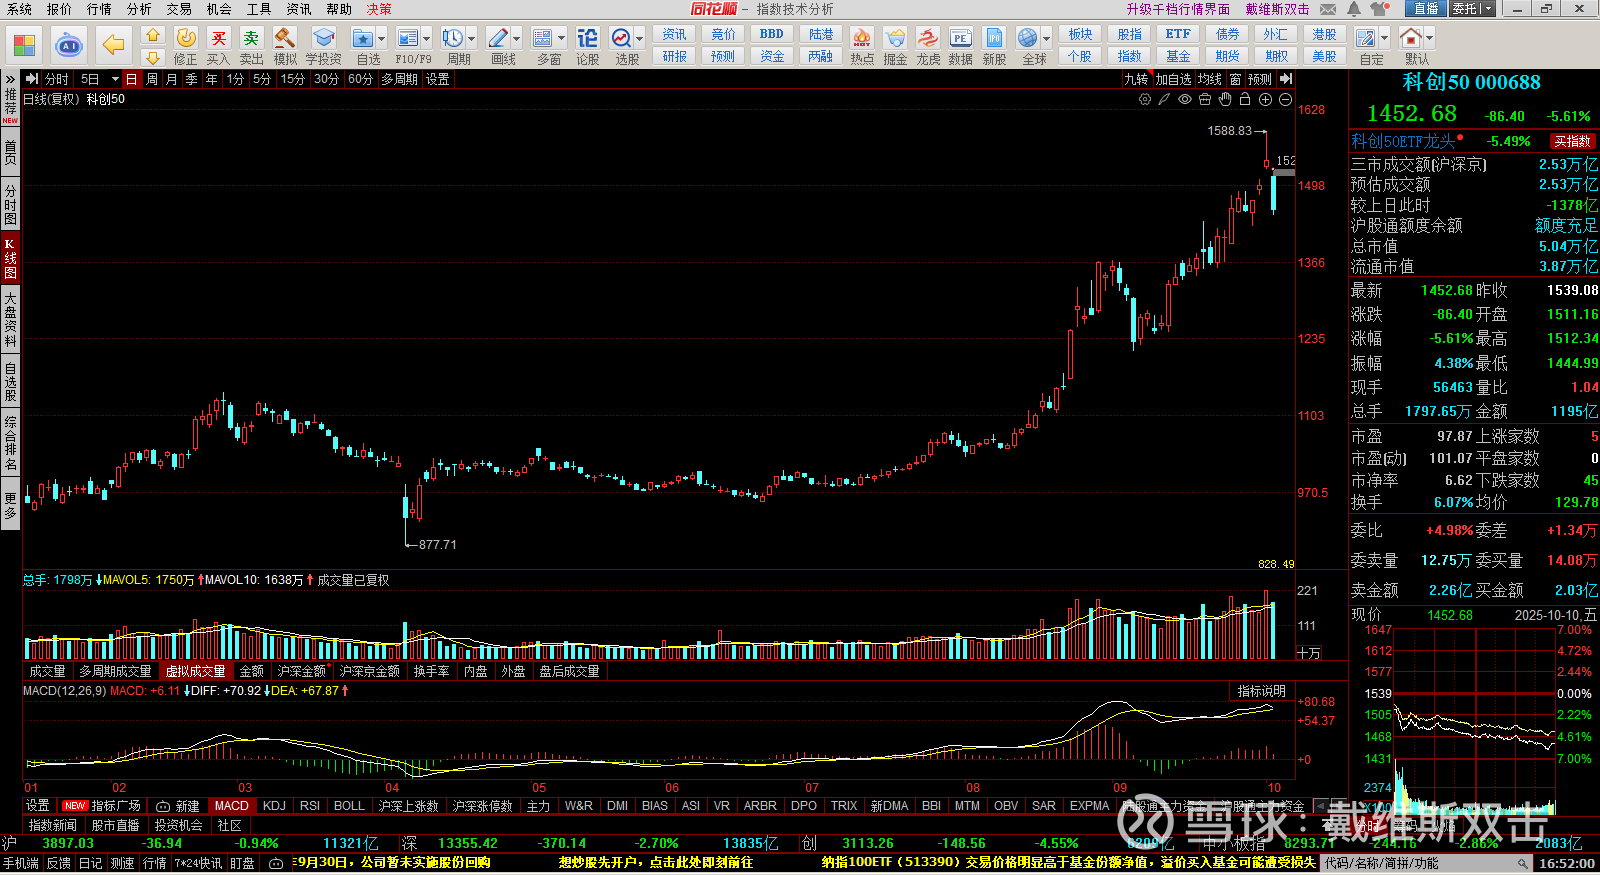
Task: Expand the 5日 period dropdown arrow
Action: pyautogui.click(x=115, y=79)
